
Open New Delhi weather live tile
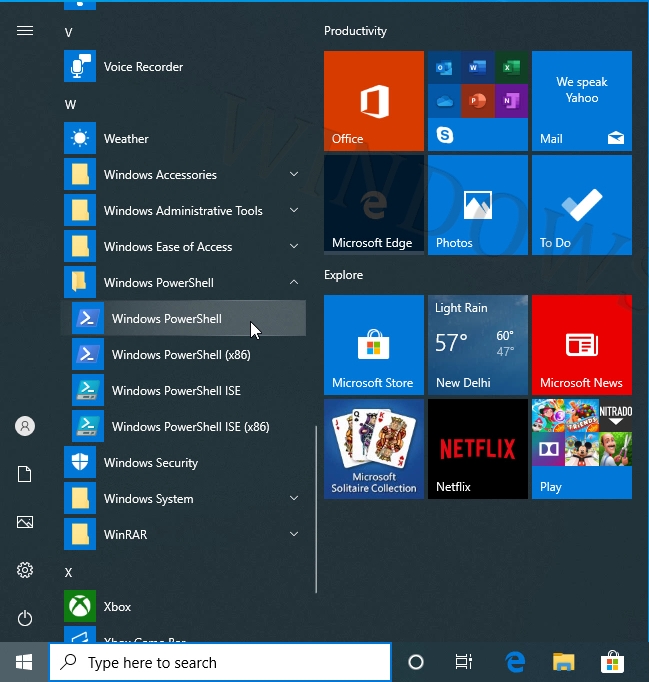click(478, 345)
